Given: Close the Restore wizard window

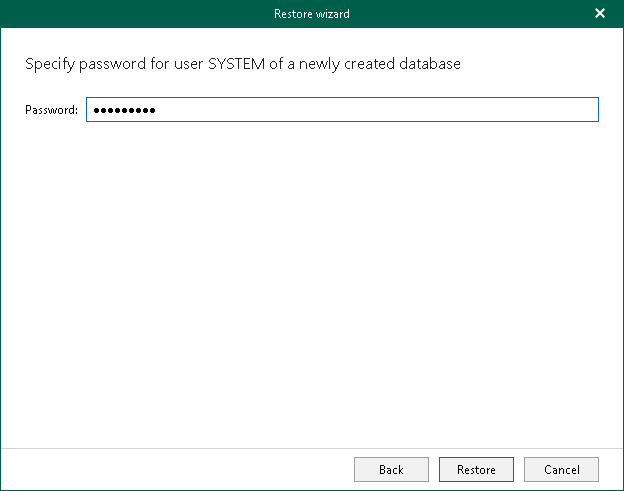Looking at the screenshot, I should (x=600, y=13).
